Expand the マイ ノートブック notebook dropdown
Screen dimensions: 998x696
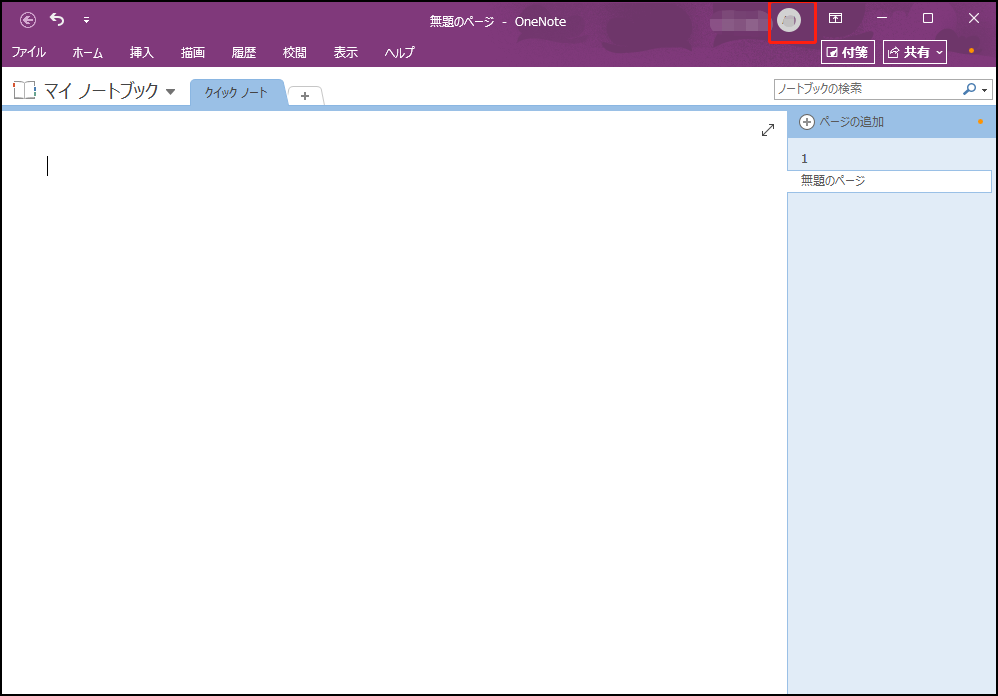tap(170, 92)
